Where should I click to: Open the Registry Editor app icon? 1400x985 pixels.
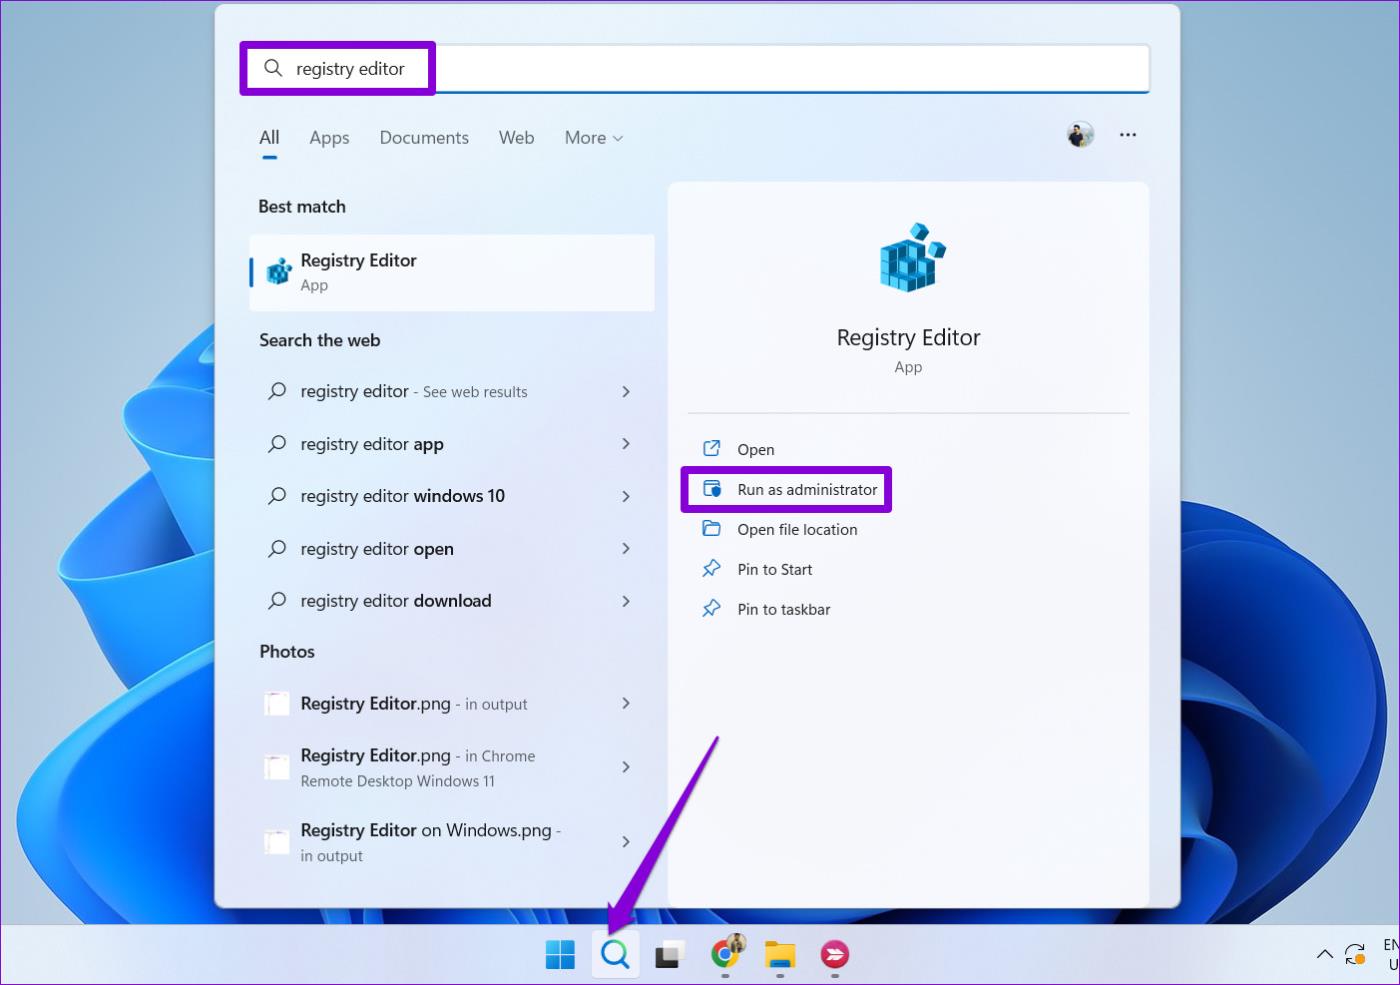tap(276, 270)
